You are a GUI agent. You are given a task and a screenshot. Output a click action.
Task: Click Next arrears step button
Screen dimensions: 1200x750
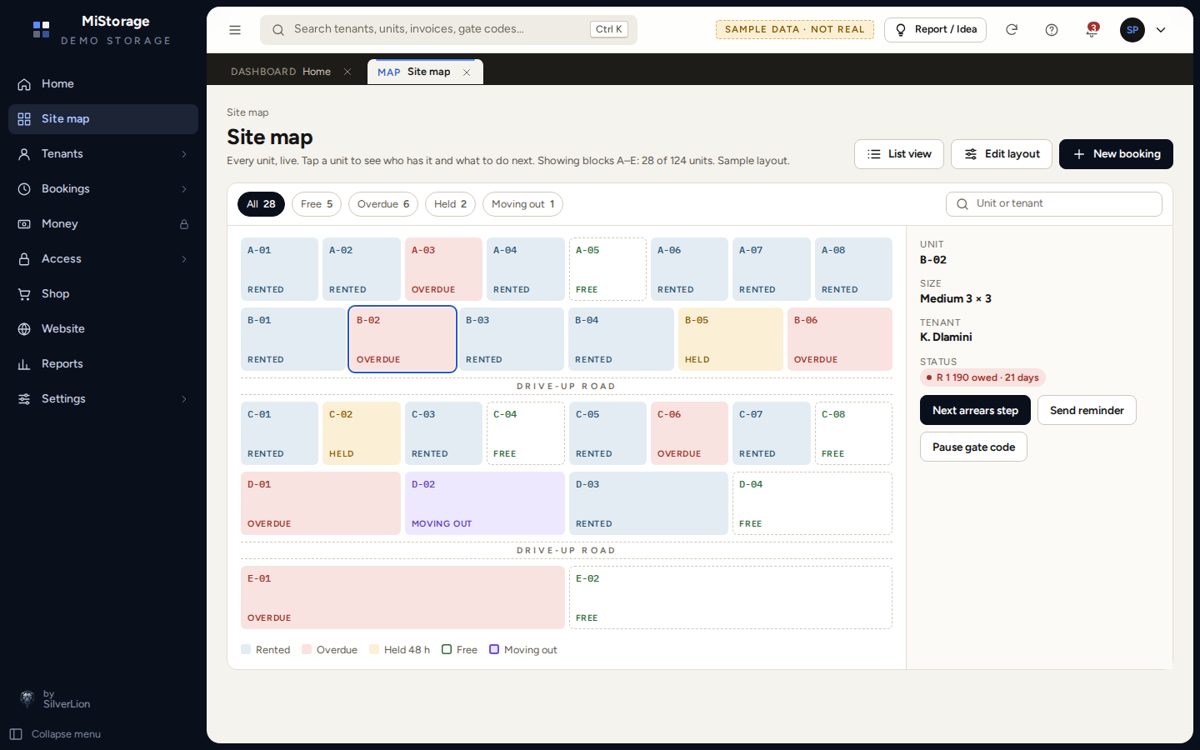click(x=975, y=410)
